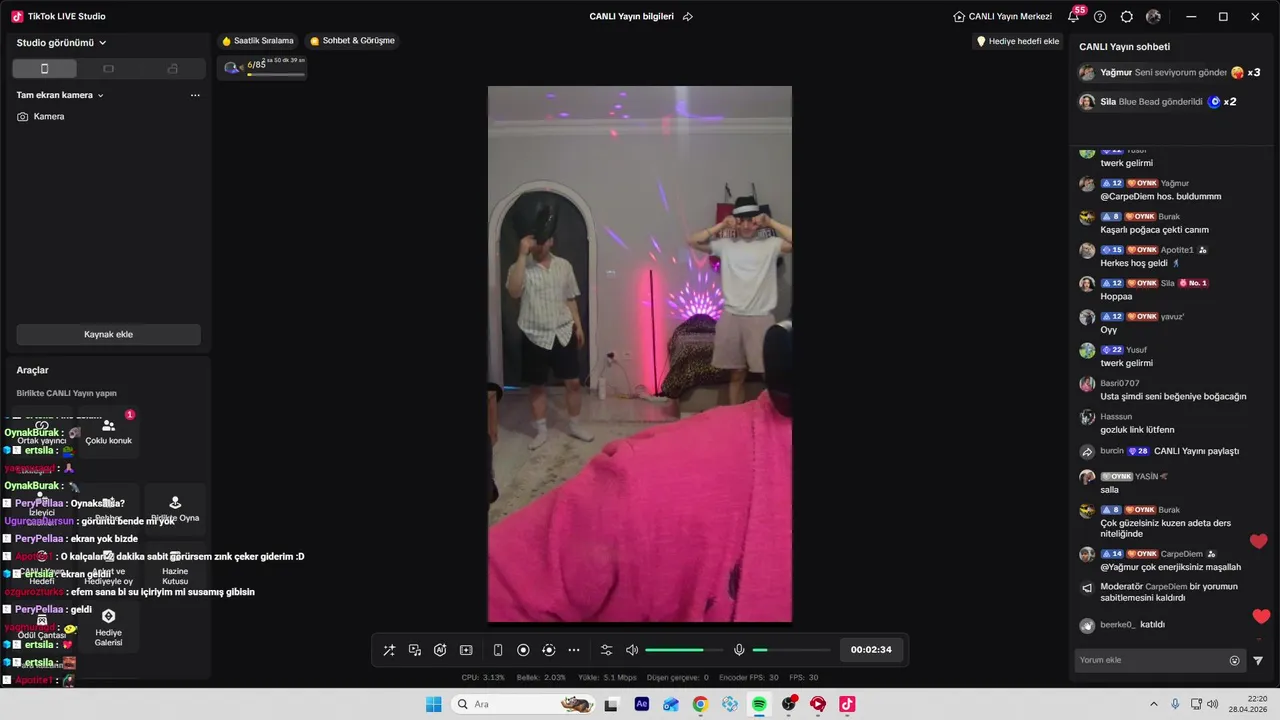The image size is (1280, 720).
Task: Click burcin's 'CANLI Yayını paylaştı' message
Action: click(1160, 451)
